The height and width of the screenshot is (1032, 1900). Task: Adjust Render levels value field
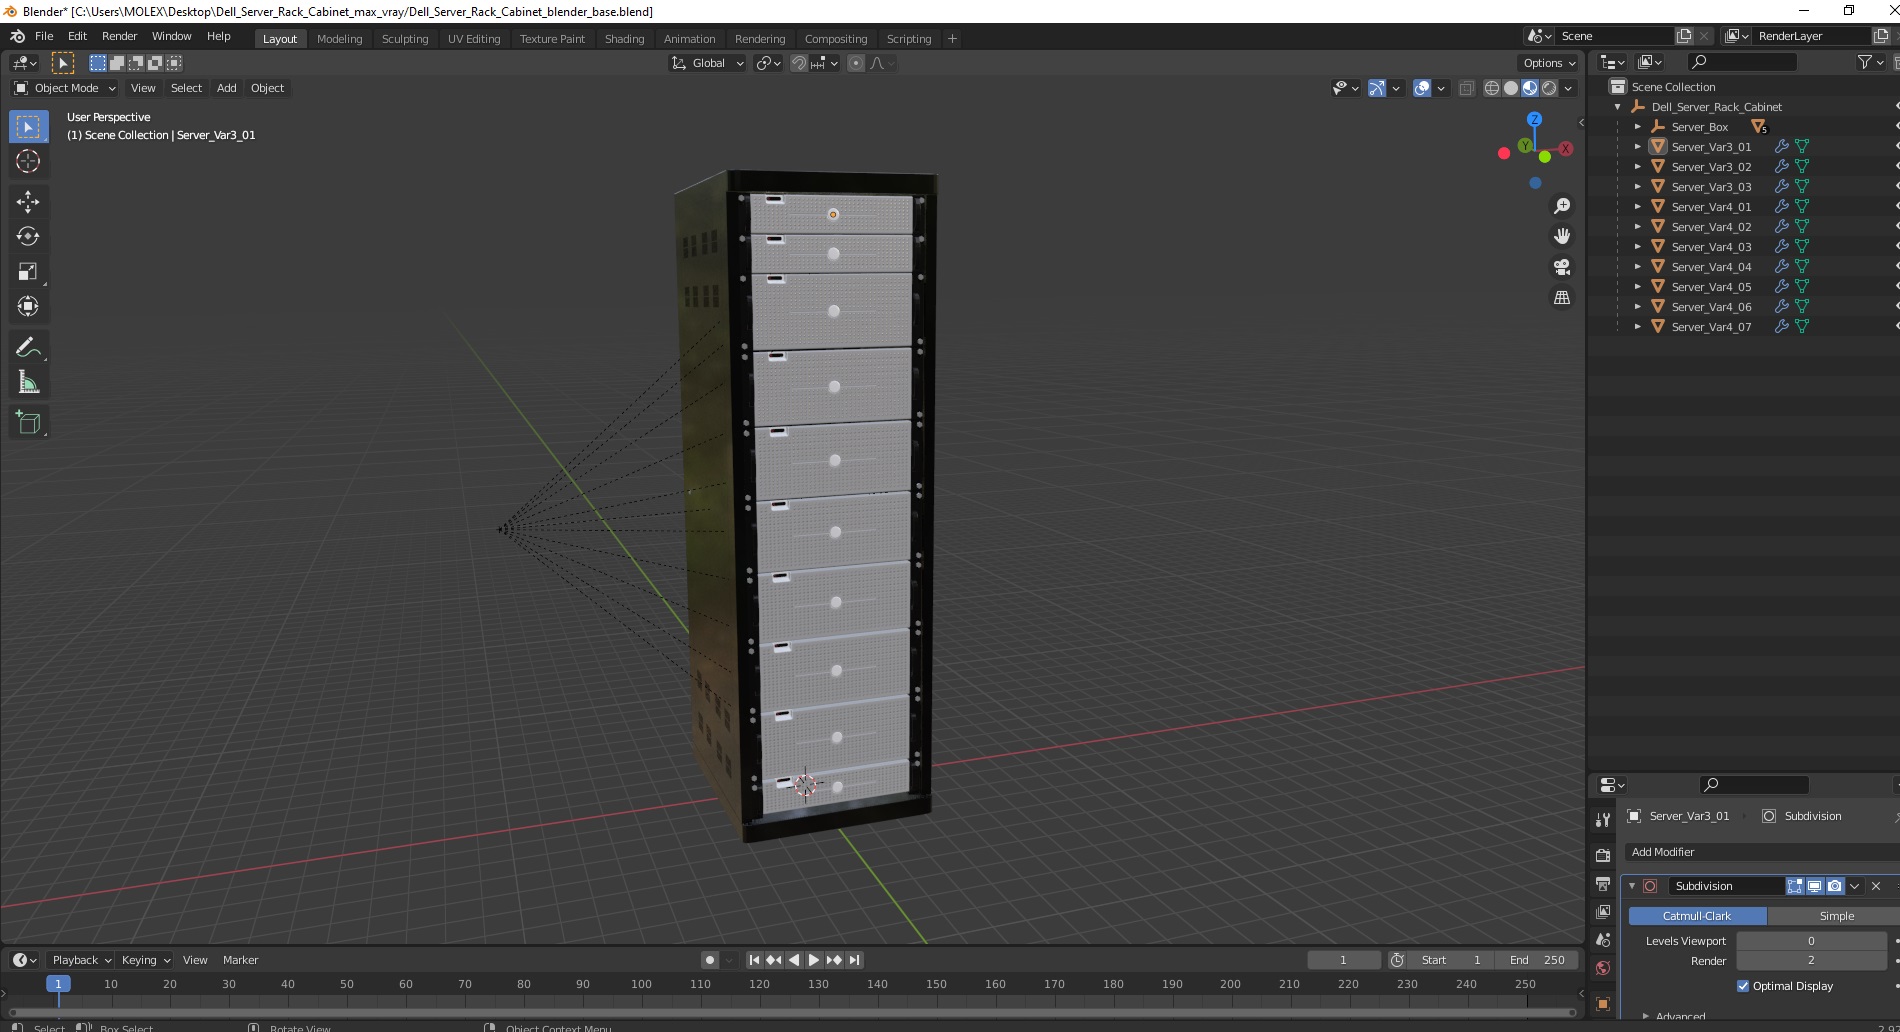(x=1811, y=961)
